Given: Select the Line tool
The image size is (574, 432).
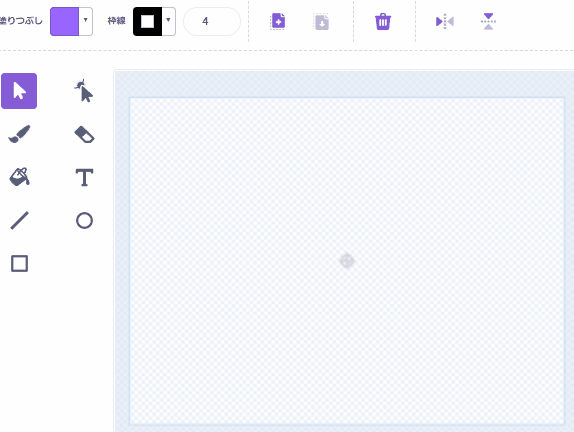Looking at the screenshot, I should [19, 220].
